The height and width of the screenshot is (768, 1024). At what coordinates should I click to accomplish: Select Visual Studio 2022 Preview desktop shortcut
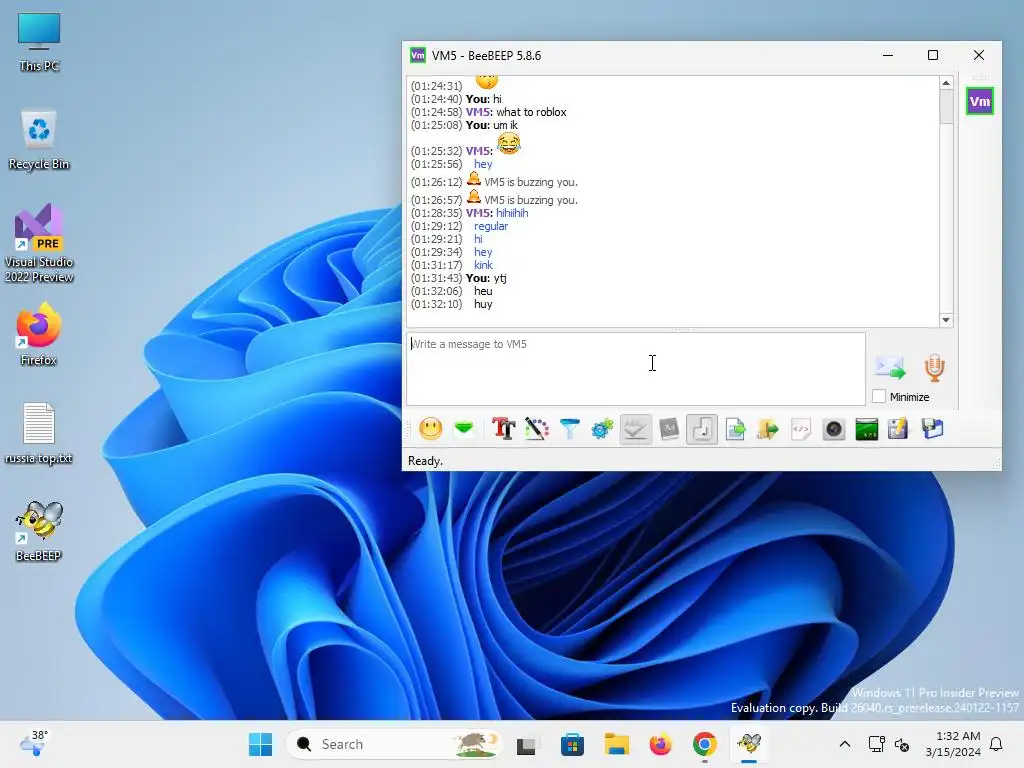(x=39, y=243)
